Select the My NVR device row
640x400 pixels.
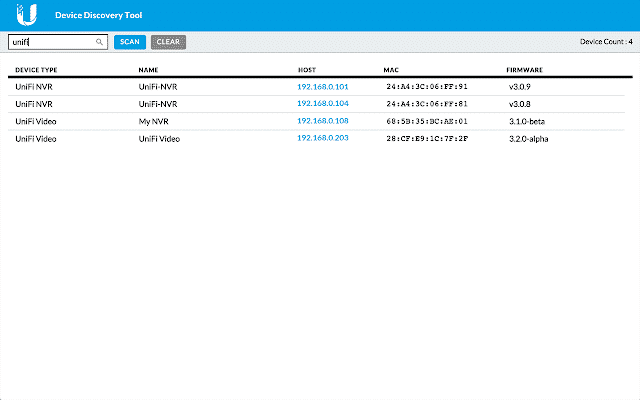155,121
